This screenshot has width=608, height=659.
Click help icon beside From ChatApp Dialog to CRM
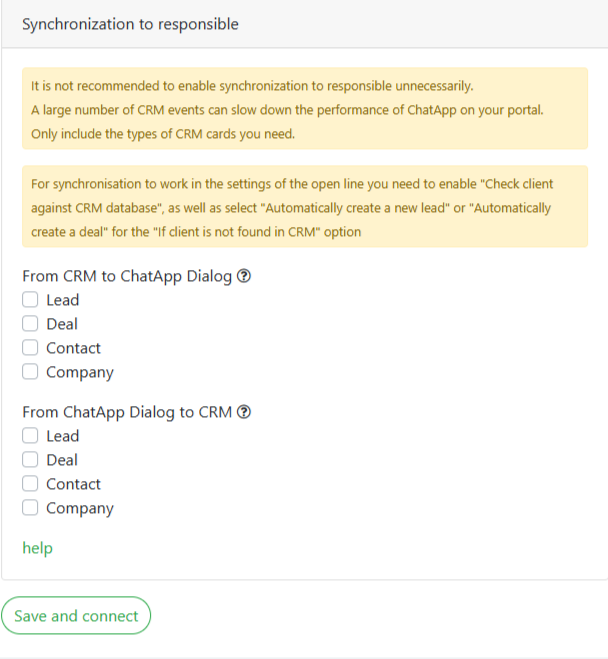(x=243, y=412)
